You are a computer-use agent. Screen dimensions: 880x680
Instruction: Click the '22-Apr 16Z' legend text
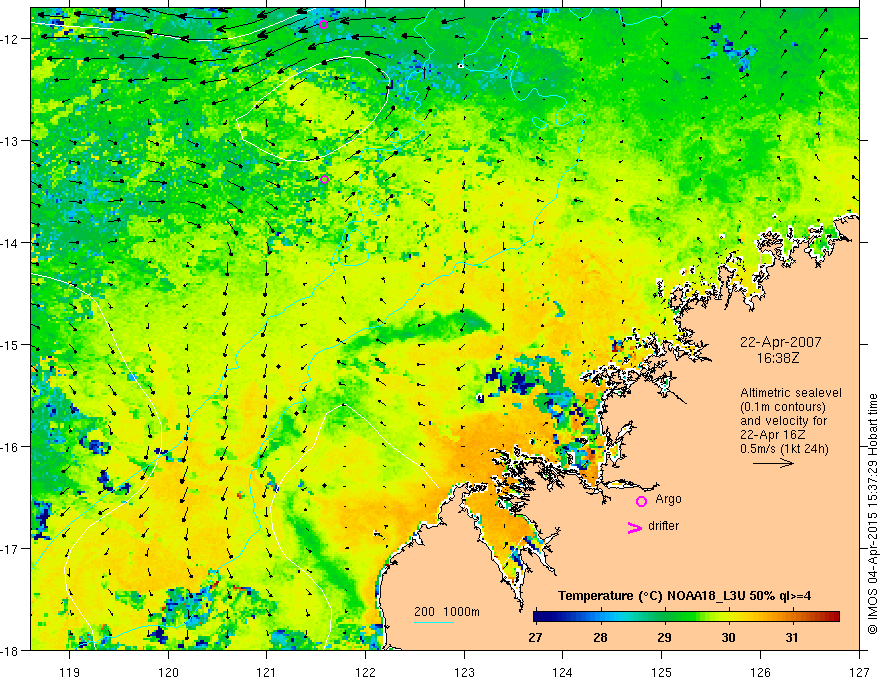pos(770,435)
